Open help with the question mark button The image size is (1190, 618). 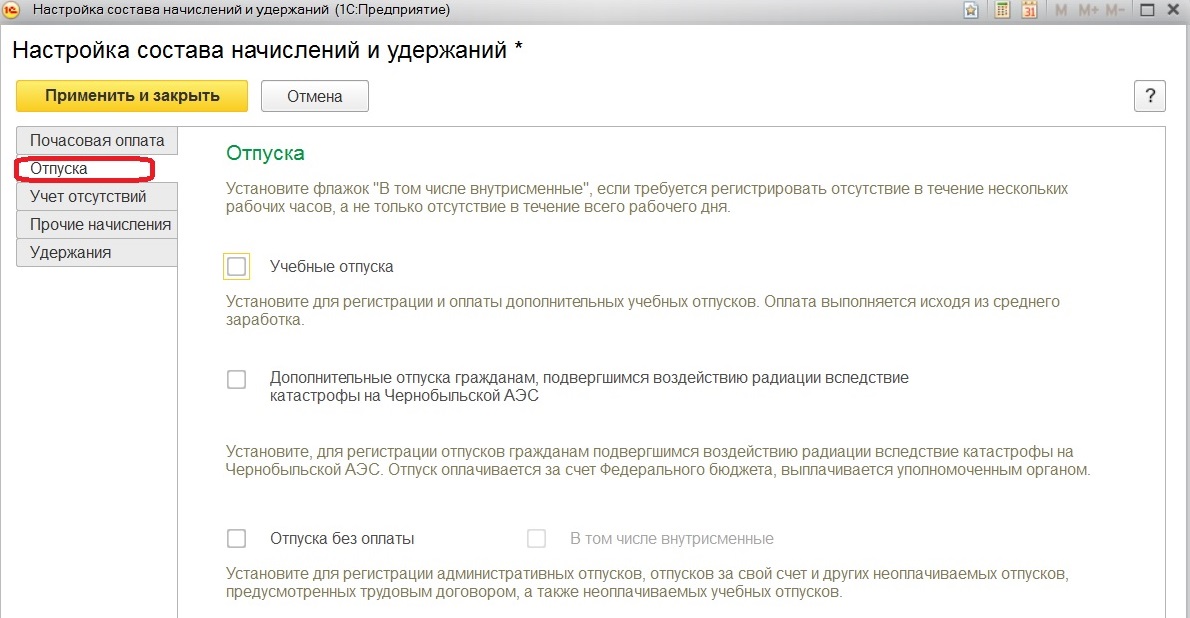coord(1149,96)
